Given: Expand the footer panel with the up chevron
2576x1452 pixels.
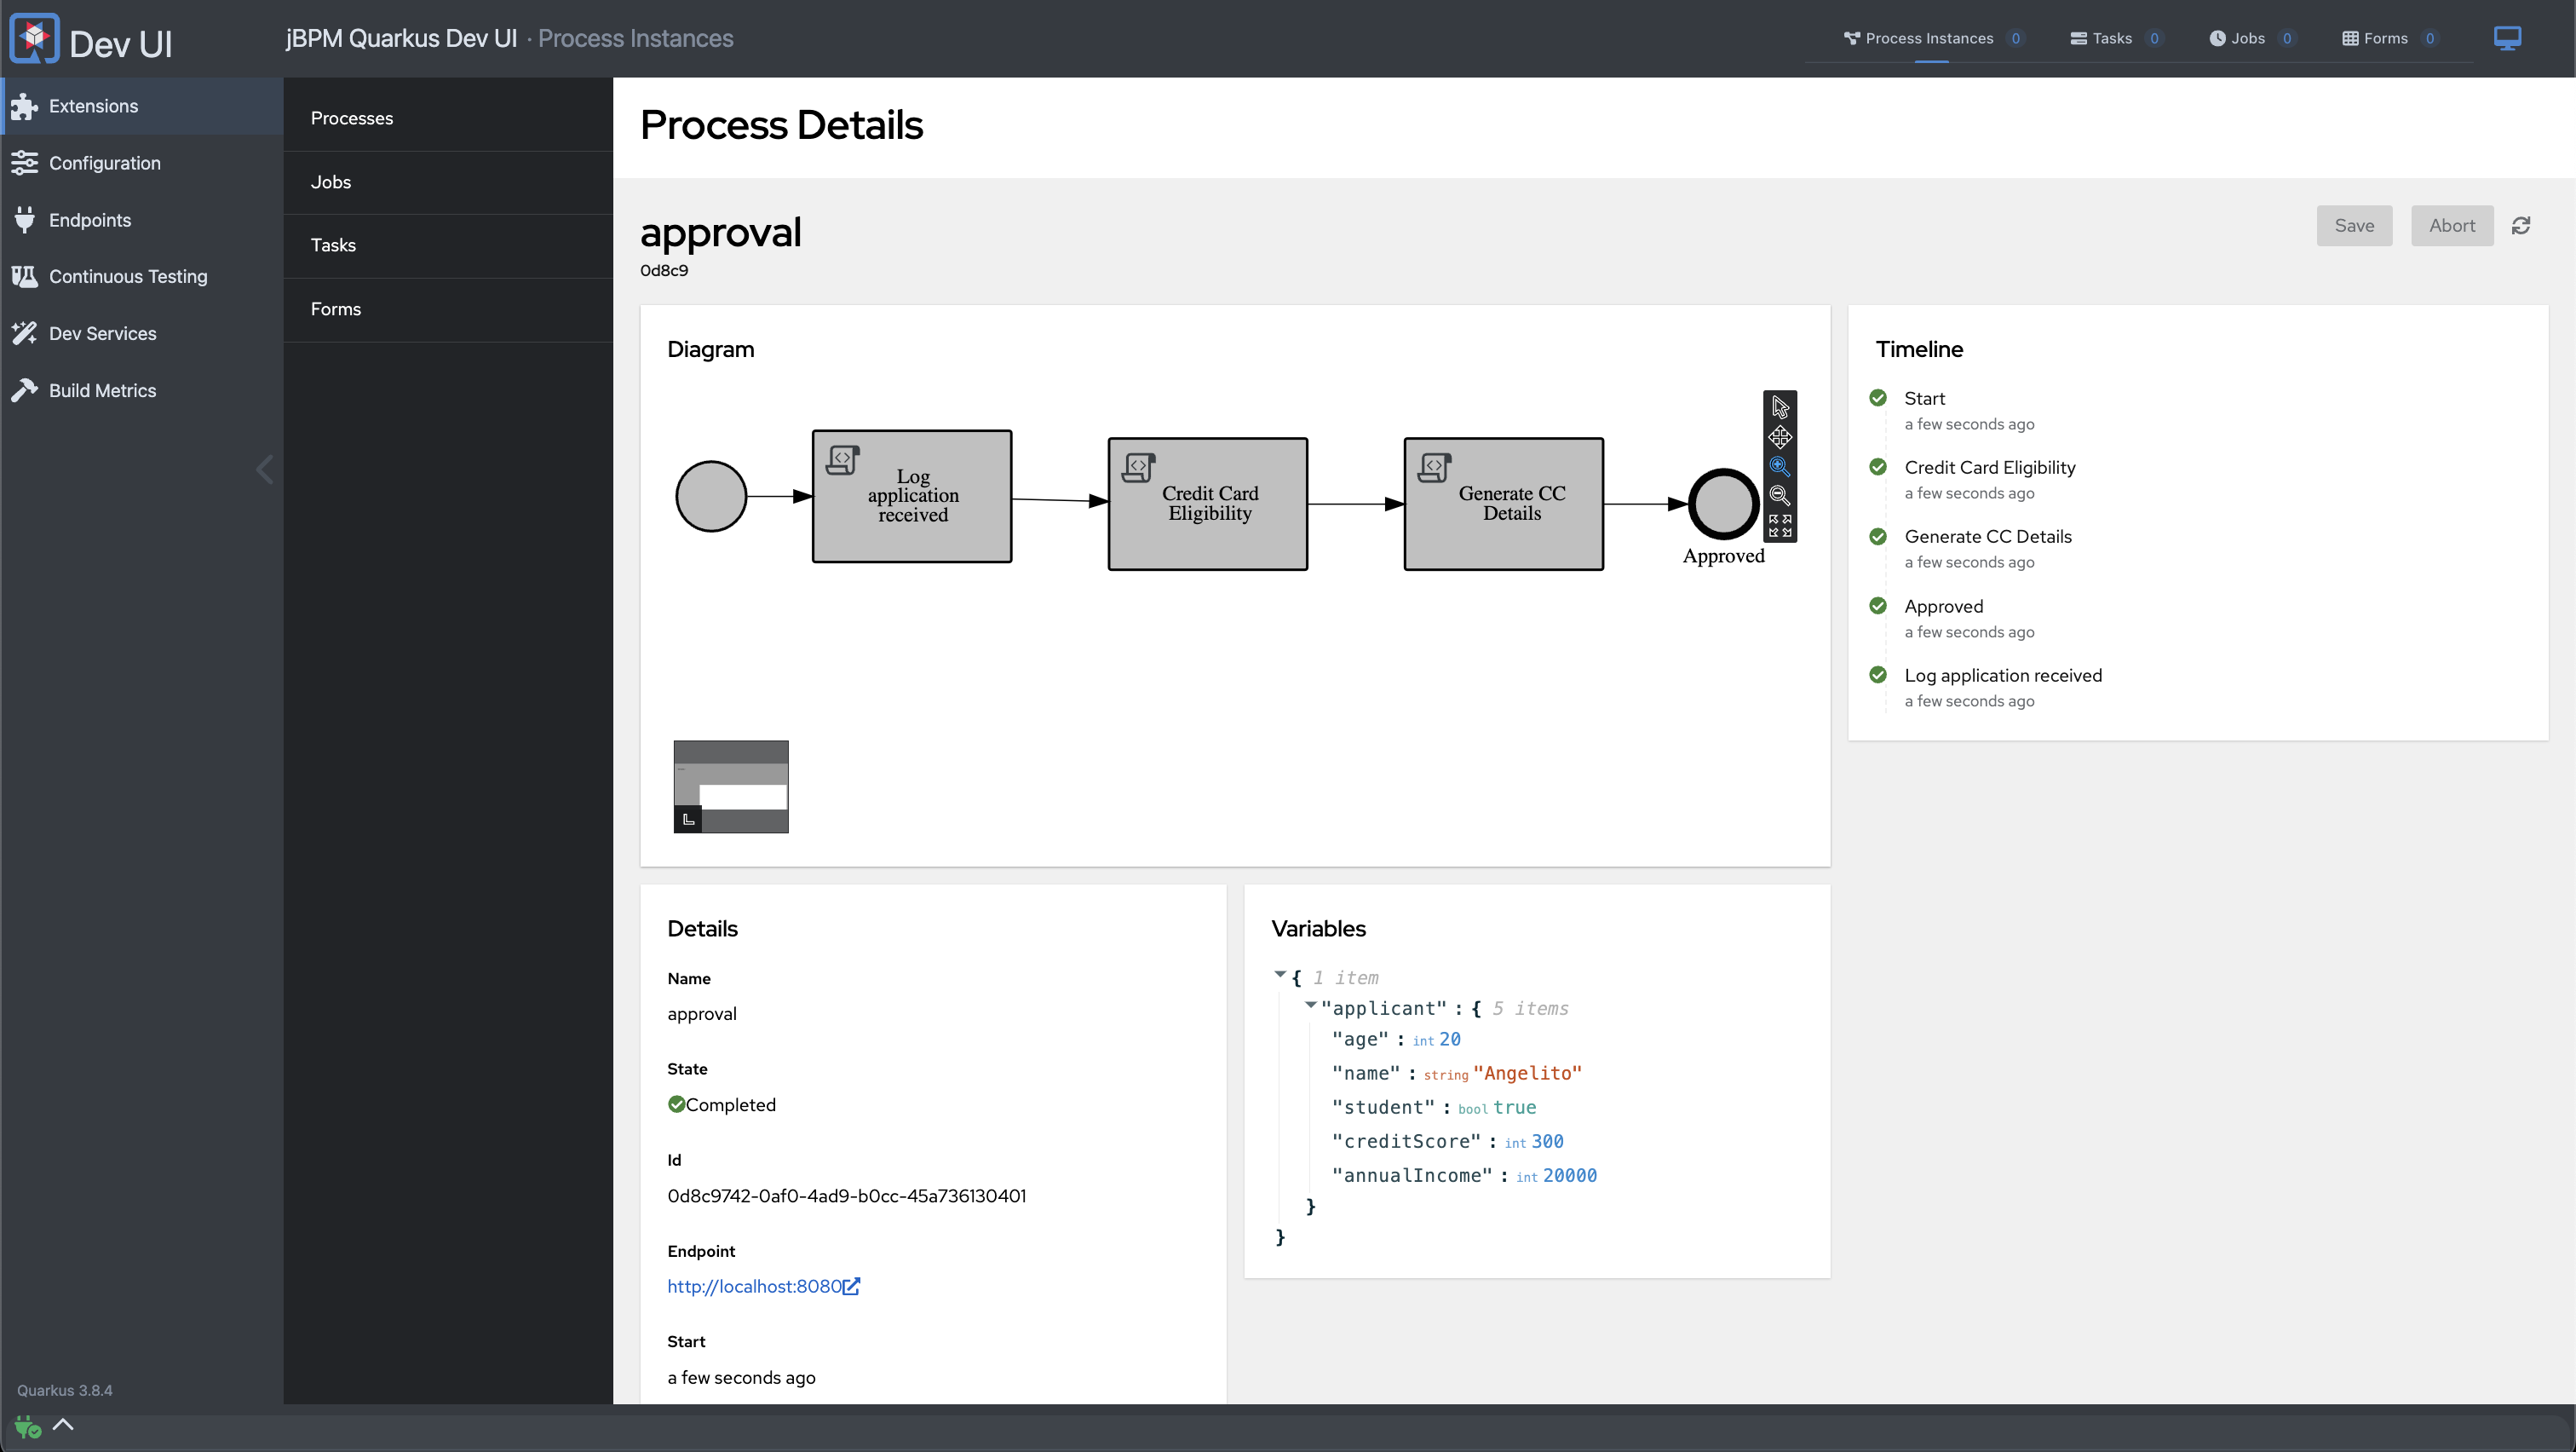Looking at the screenshot, I should pyautogui.click(x=63, y=1425).
